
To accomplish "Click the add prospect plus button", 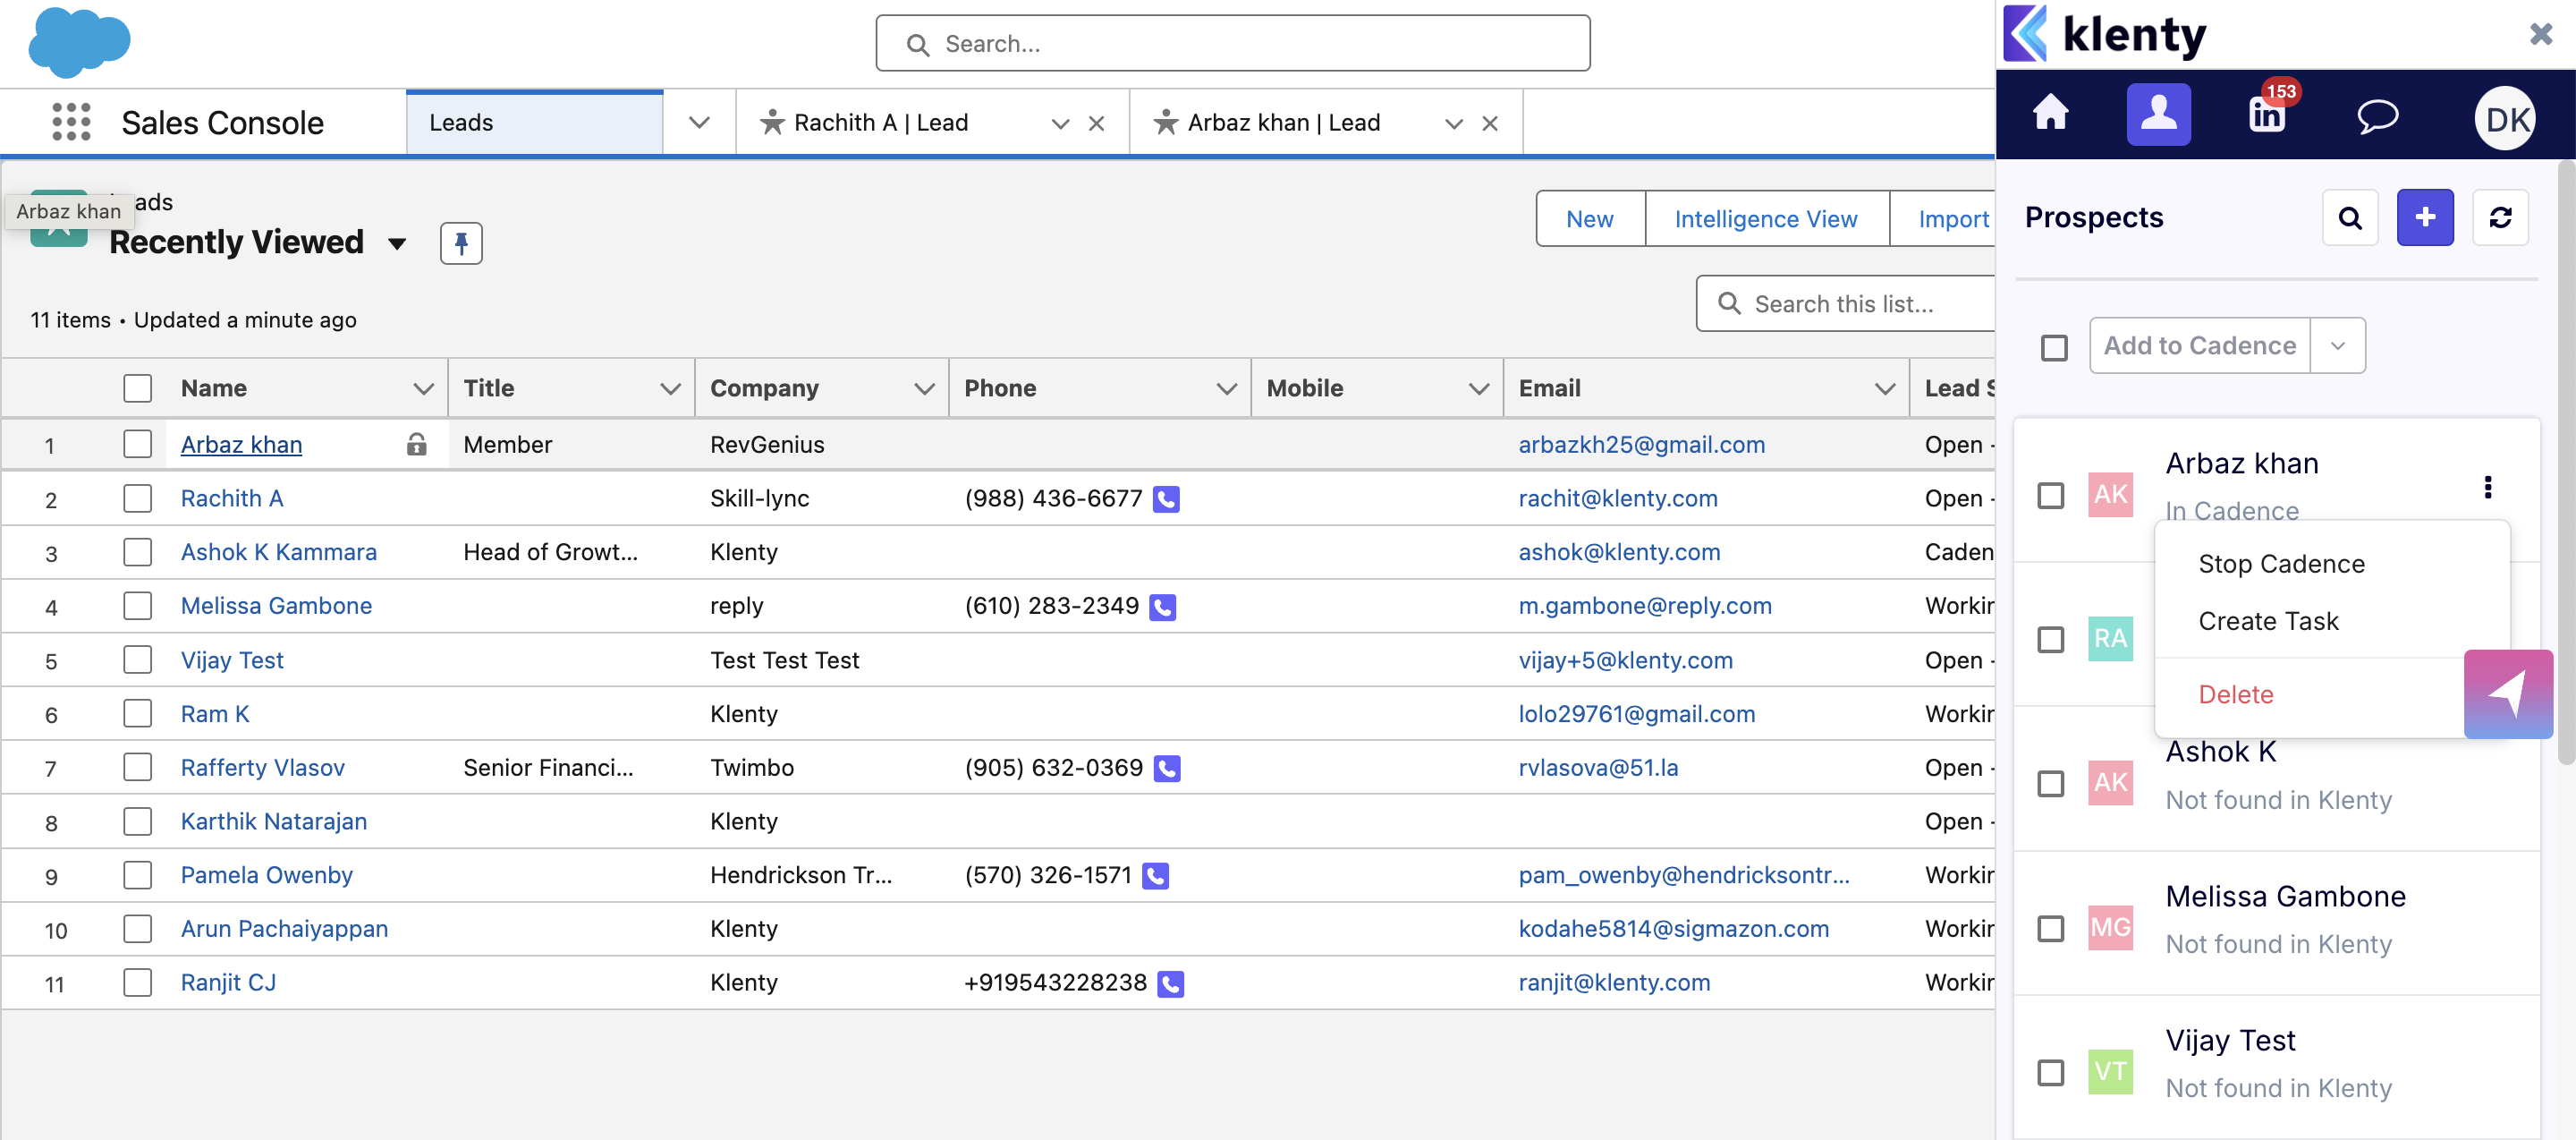I will click(x=2424, y=217).
